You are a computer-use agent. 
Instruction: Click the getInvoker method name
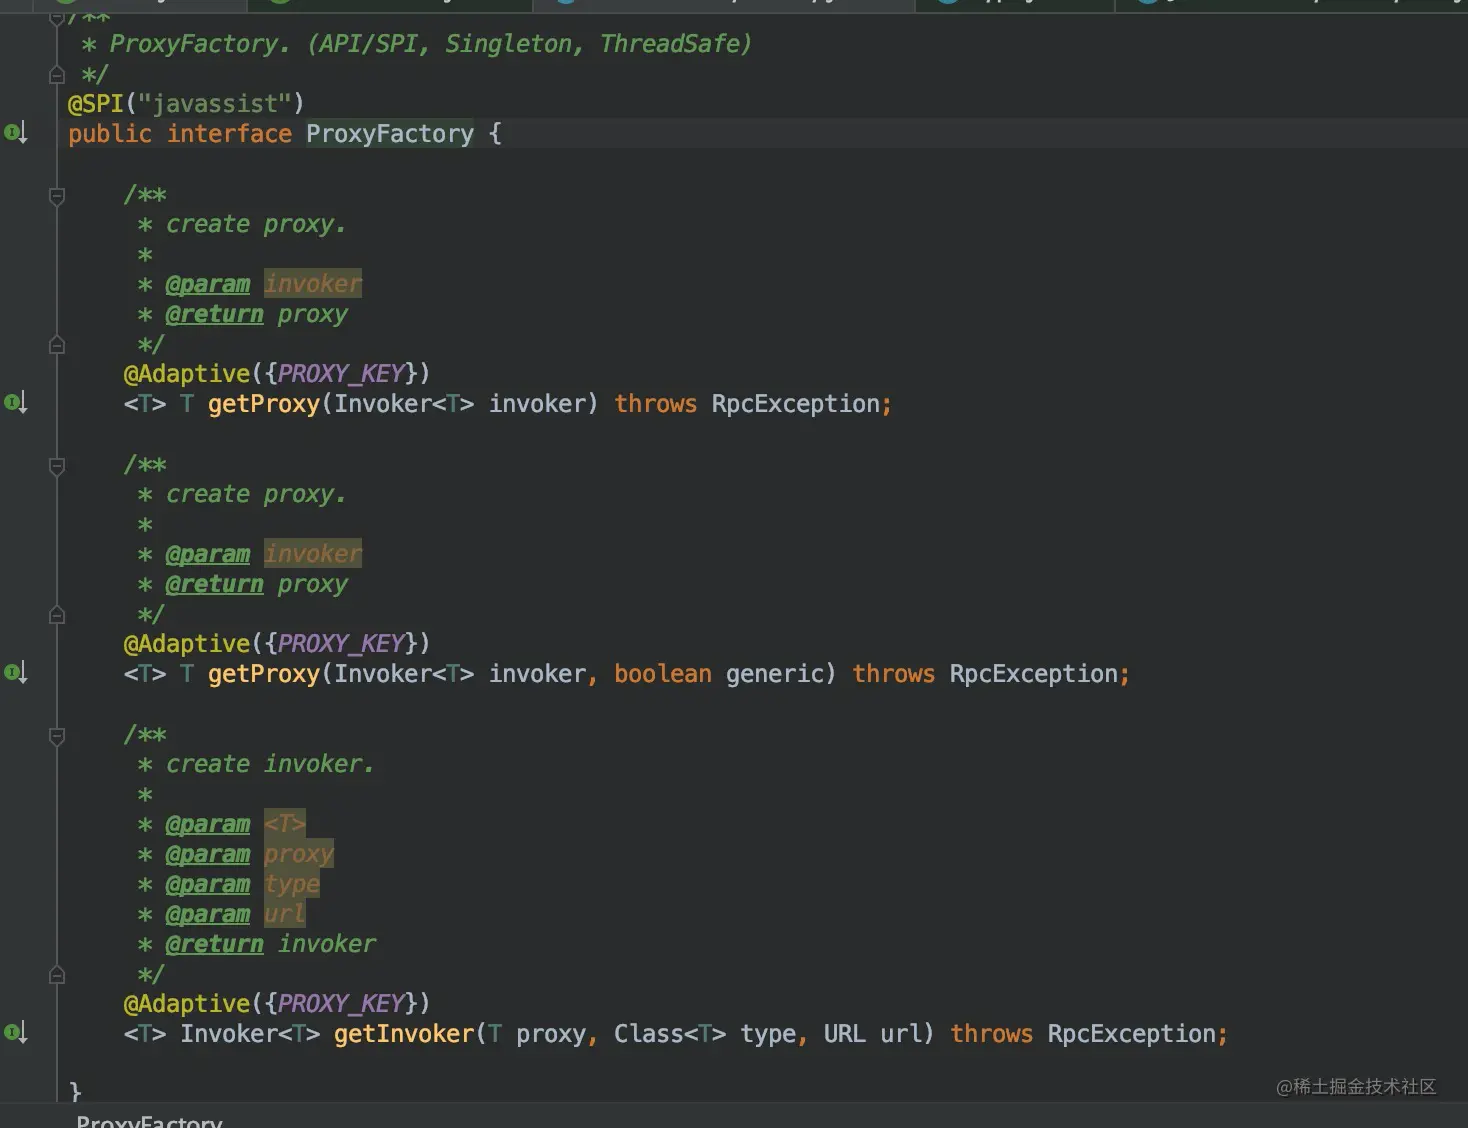(404, 1034)
